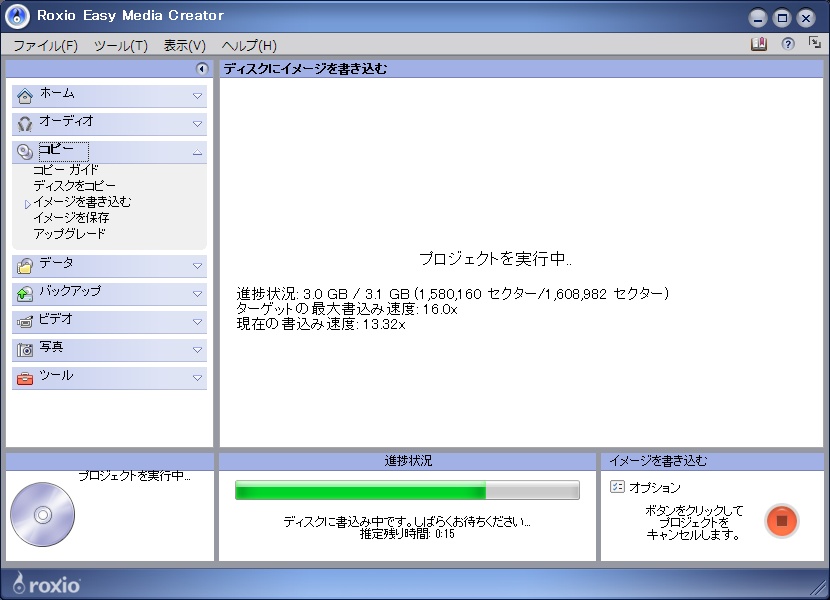Image resolution: width=830 pixels, height=600 pixels.
Task: Click the コピー disc icon
Action: (x=24, y=152)
